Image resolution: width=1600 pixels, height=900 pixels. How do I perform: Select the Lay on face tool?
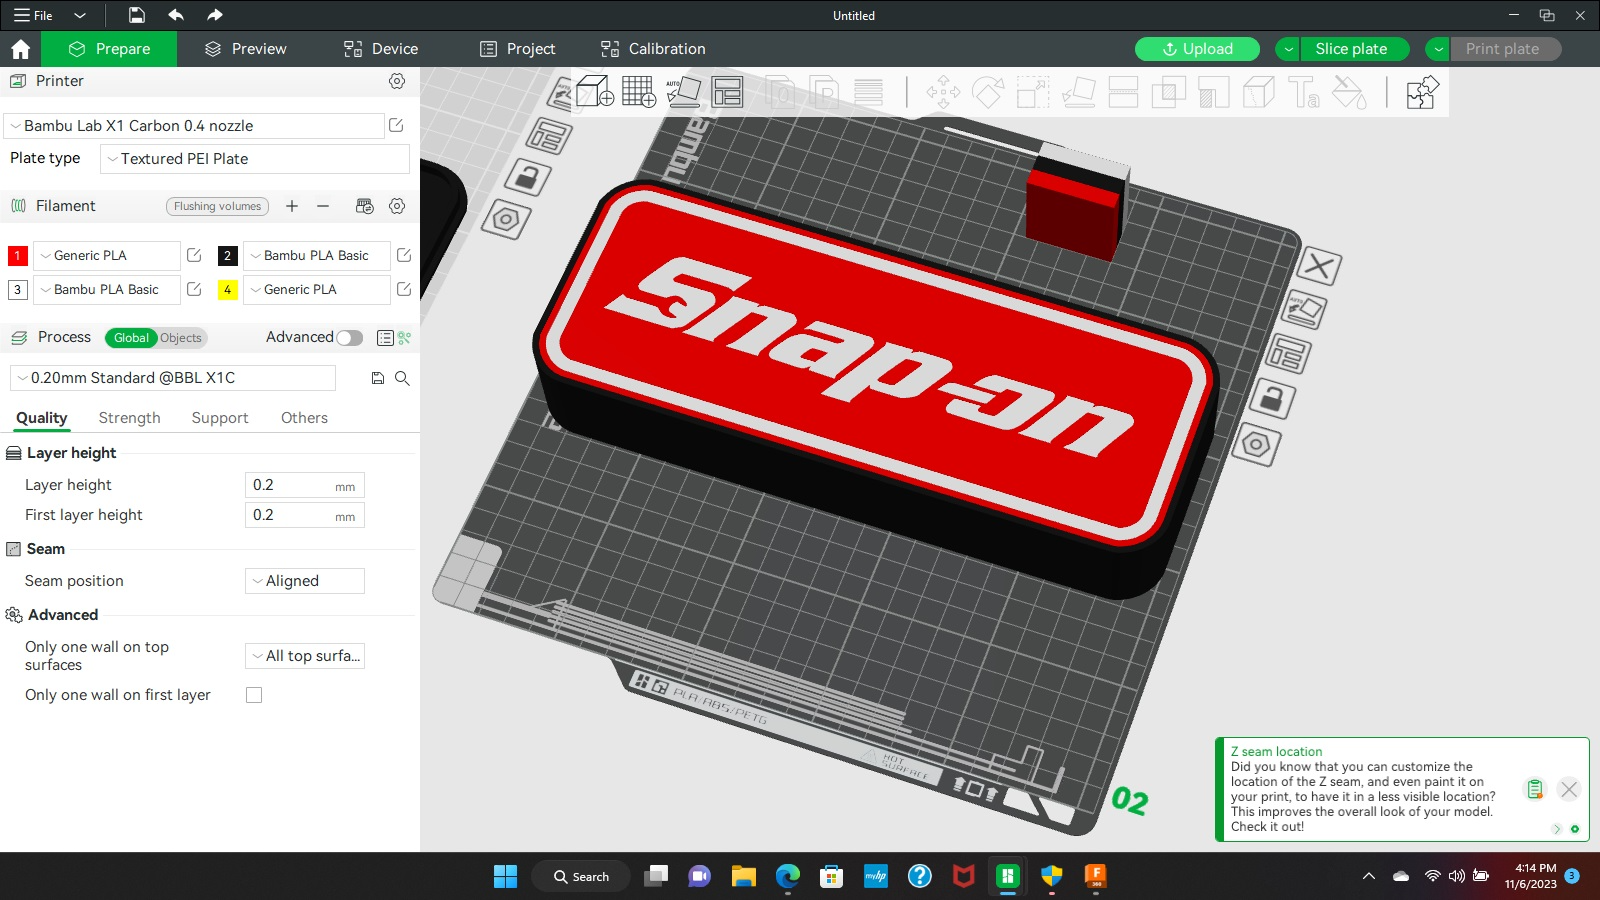1079,92
